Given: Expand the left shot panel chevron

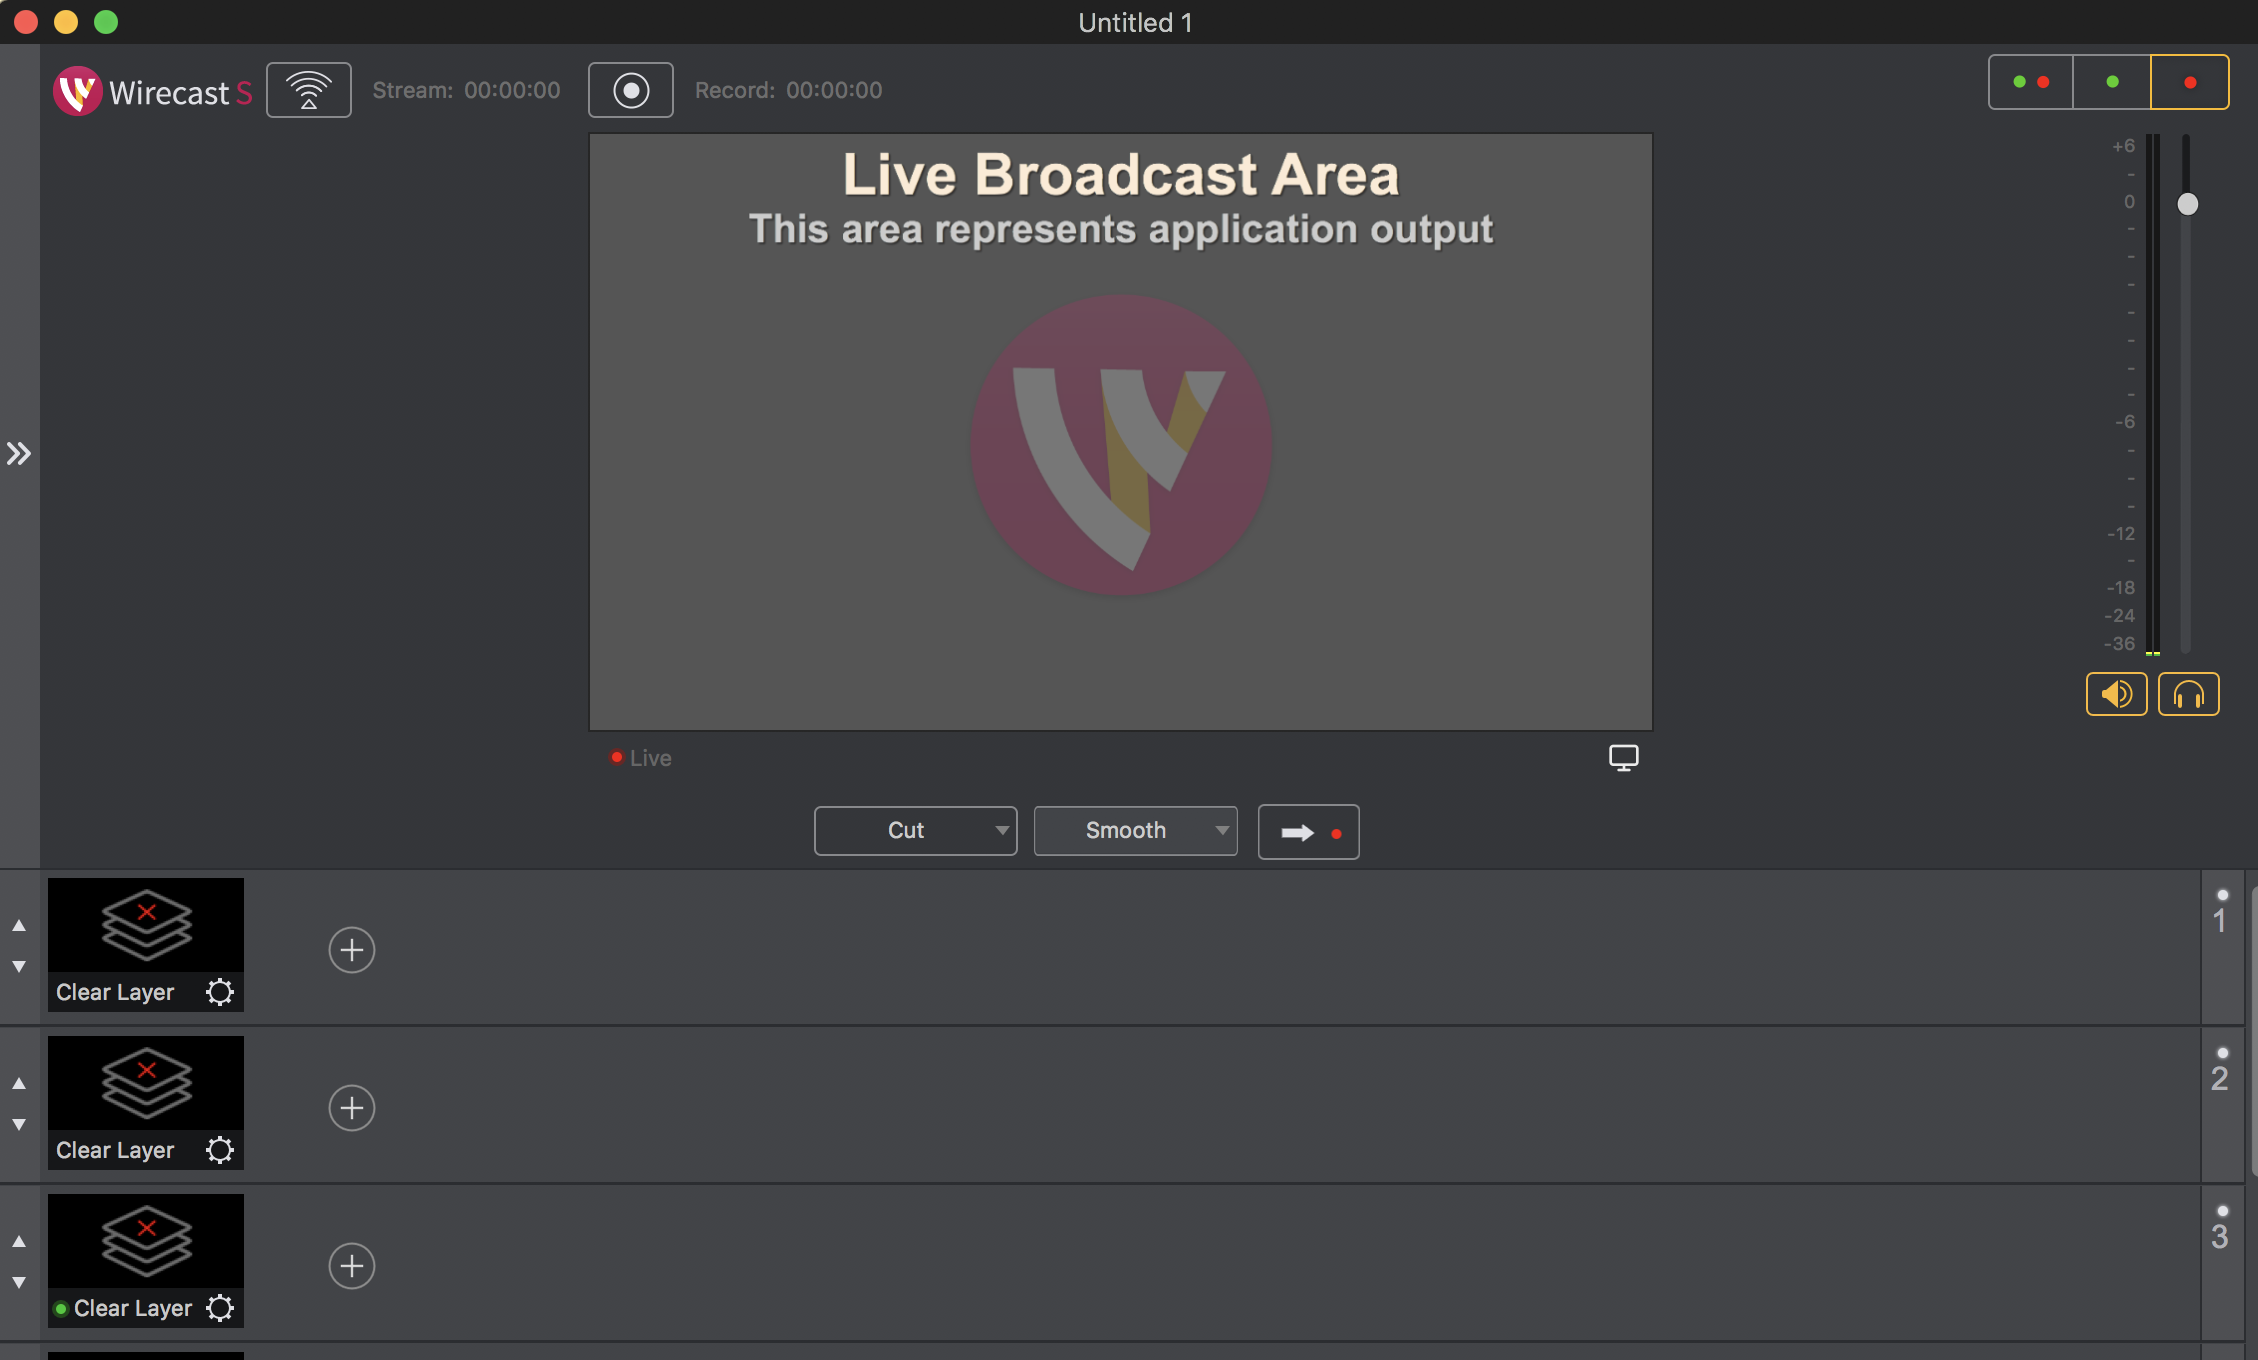Looking at the screenshot, I should [19, 453].
